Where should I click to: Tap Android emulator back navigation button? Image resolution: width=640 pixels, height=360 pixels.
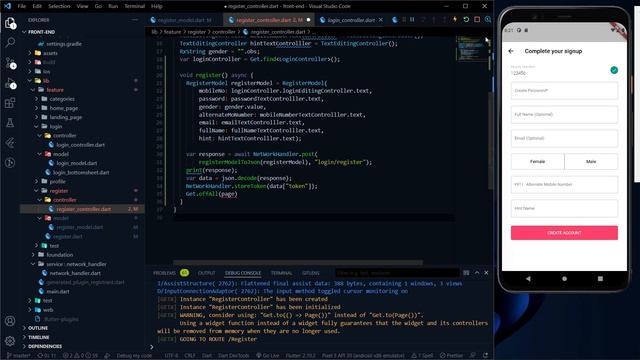pos(528,279)
